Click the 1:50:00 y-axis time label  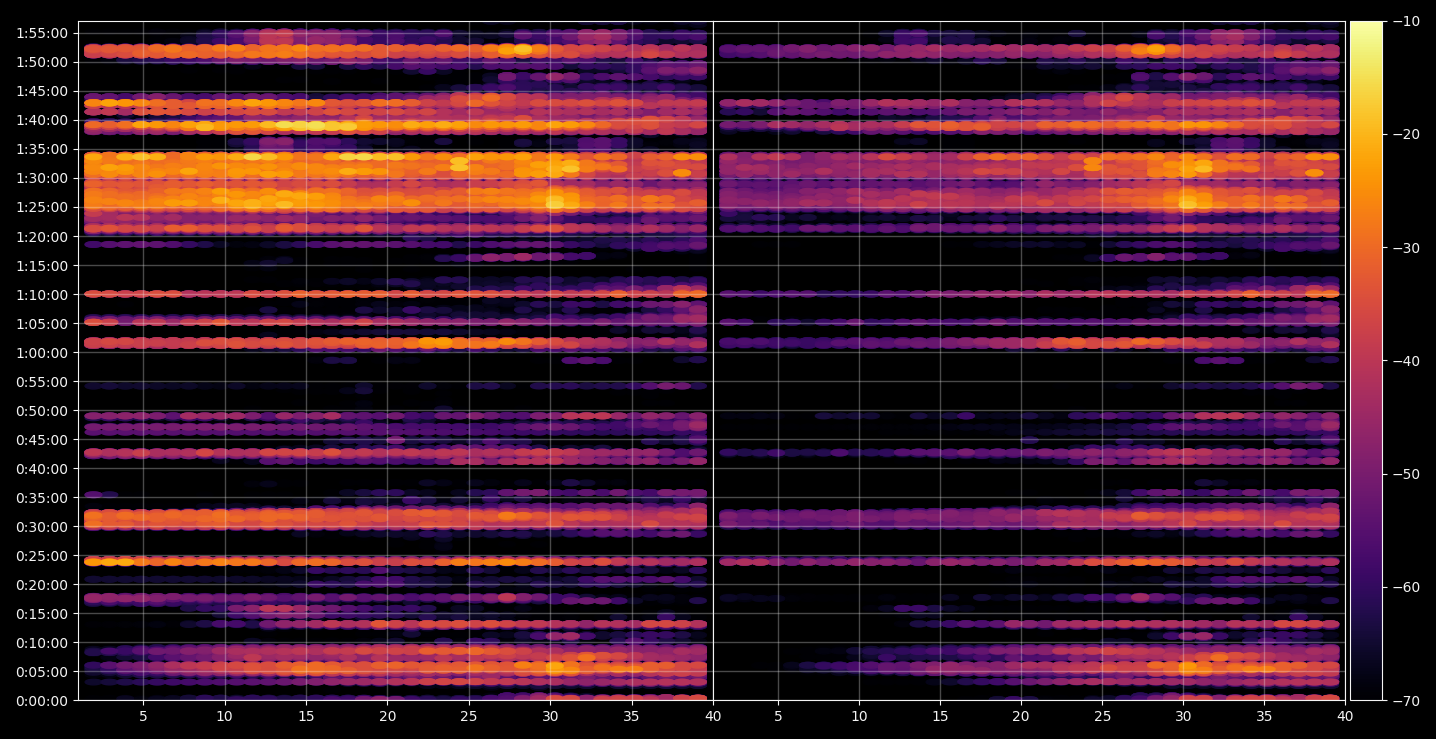pos(42,62)
